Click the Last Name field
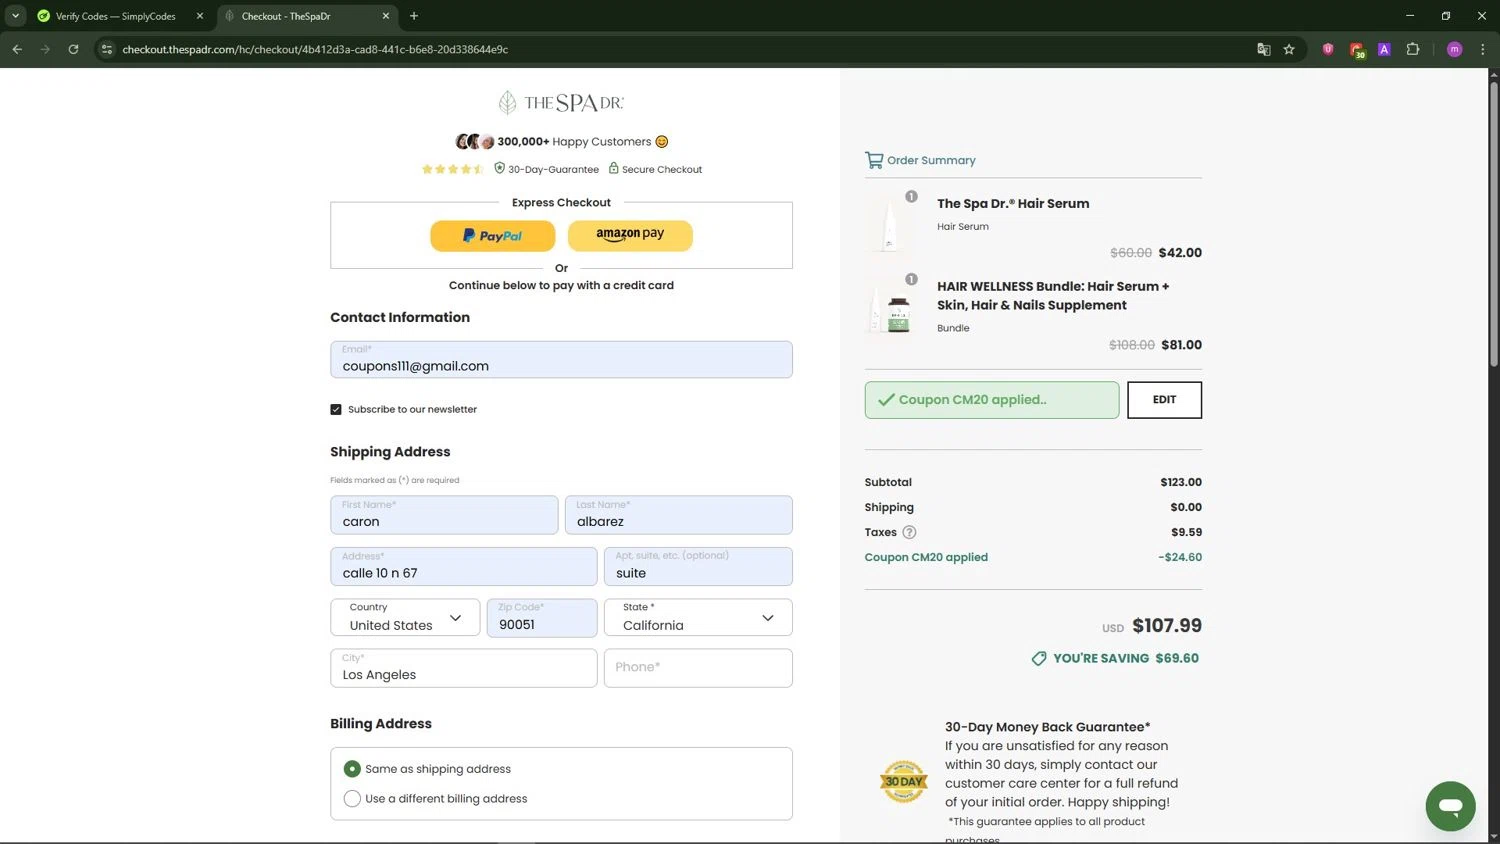Image resolution: width=1500 pixels, height=844 pixels. coord(678,515)
